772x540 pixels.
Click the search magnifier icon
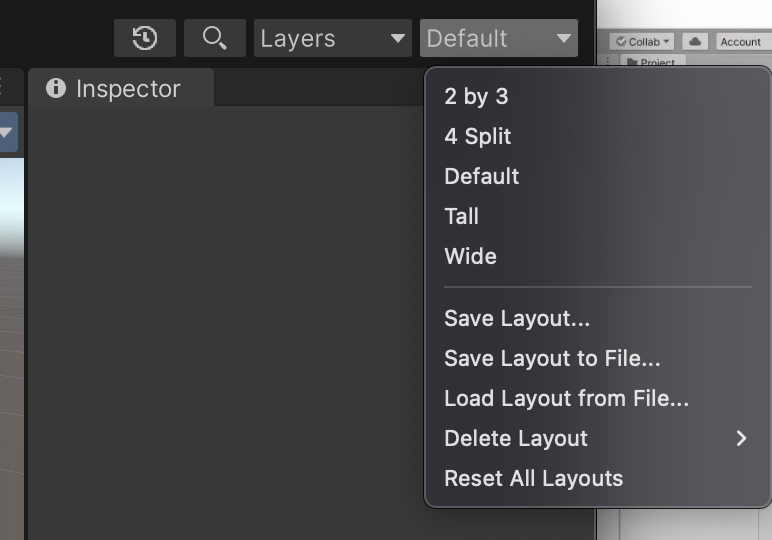pos(215,38)
